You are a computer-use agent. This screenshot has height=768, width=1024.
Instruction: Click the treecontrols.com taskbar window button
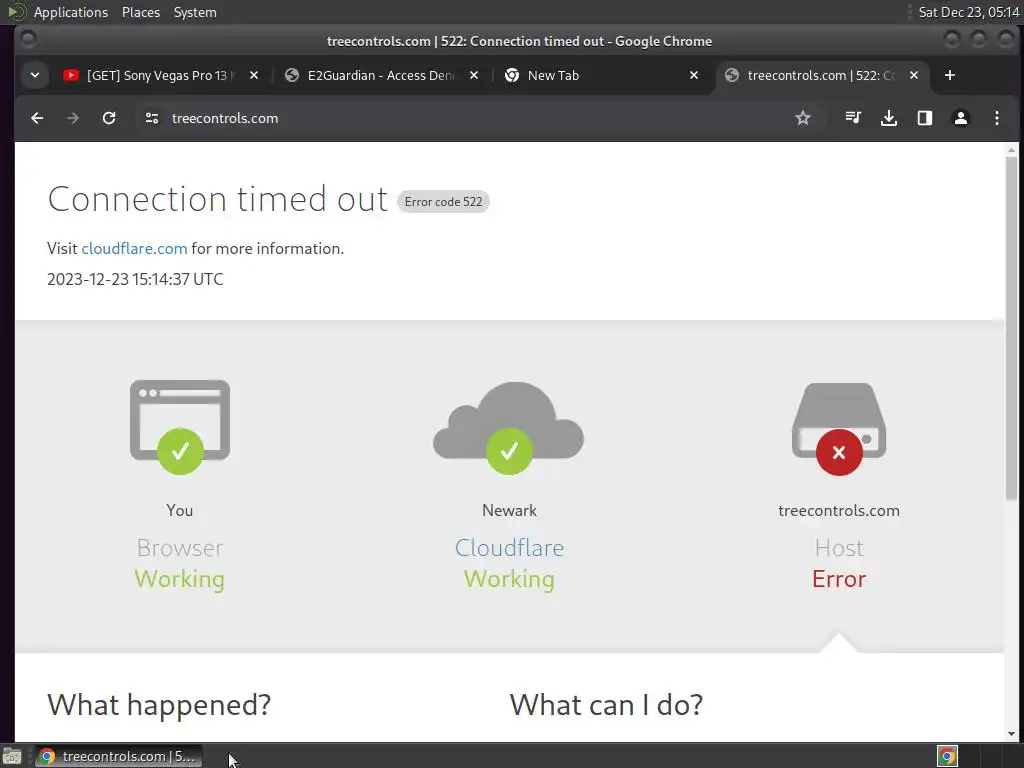[x=119, y=757]
